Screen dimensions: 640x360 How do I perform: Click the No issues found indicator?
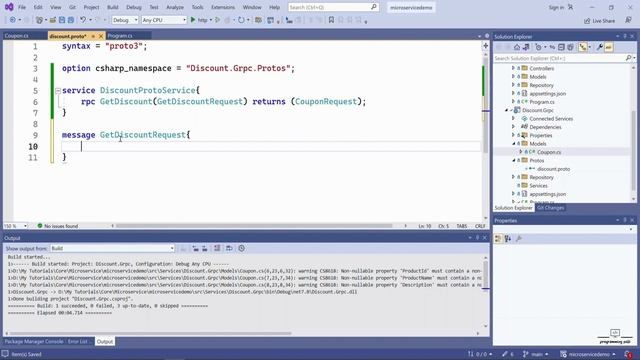coord(58,226)
